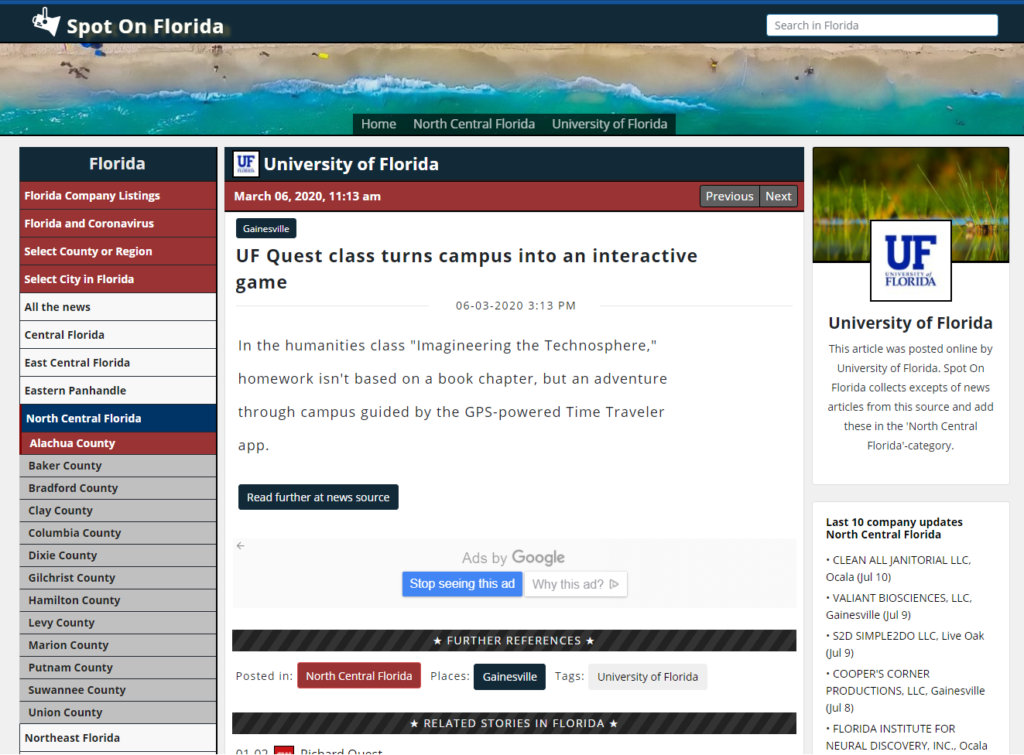Go to North Central Florida breadcrumb
This screenshot has height=755, width=1024.
click(x=474, y=124)
